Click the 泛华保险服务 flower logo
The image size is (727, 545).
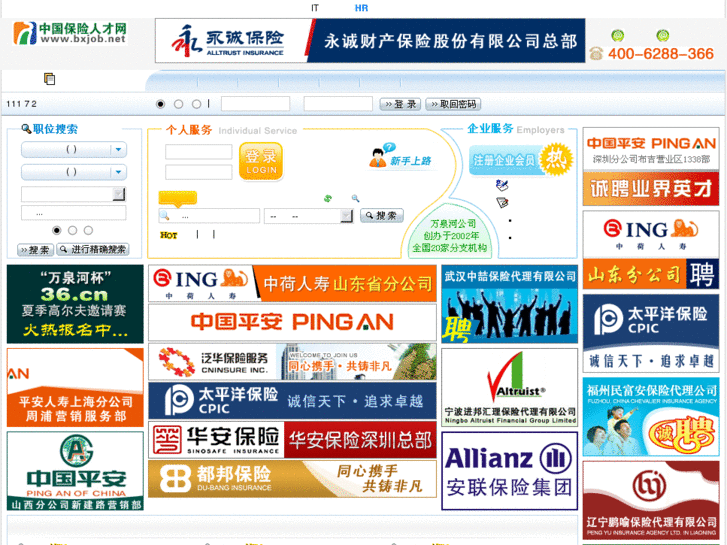click(x=176, y=362)
